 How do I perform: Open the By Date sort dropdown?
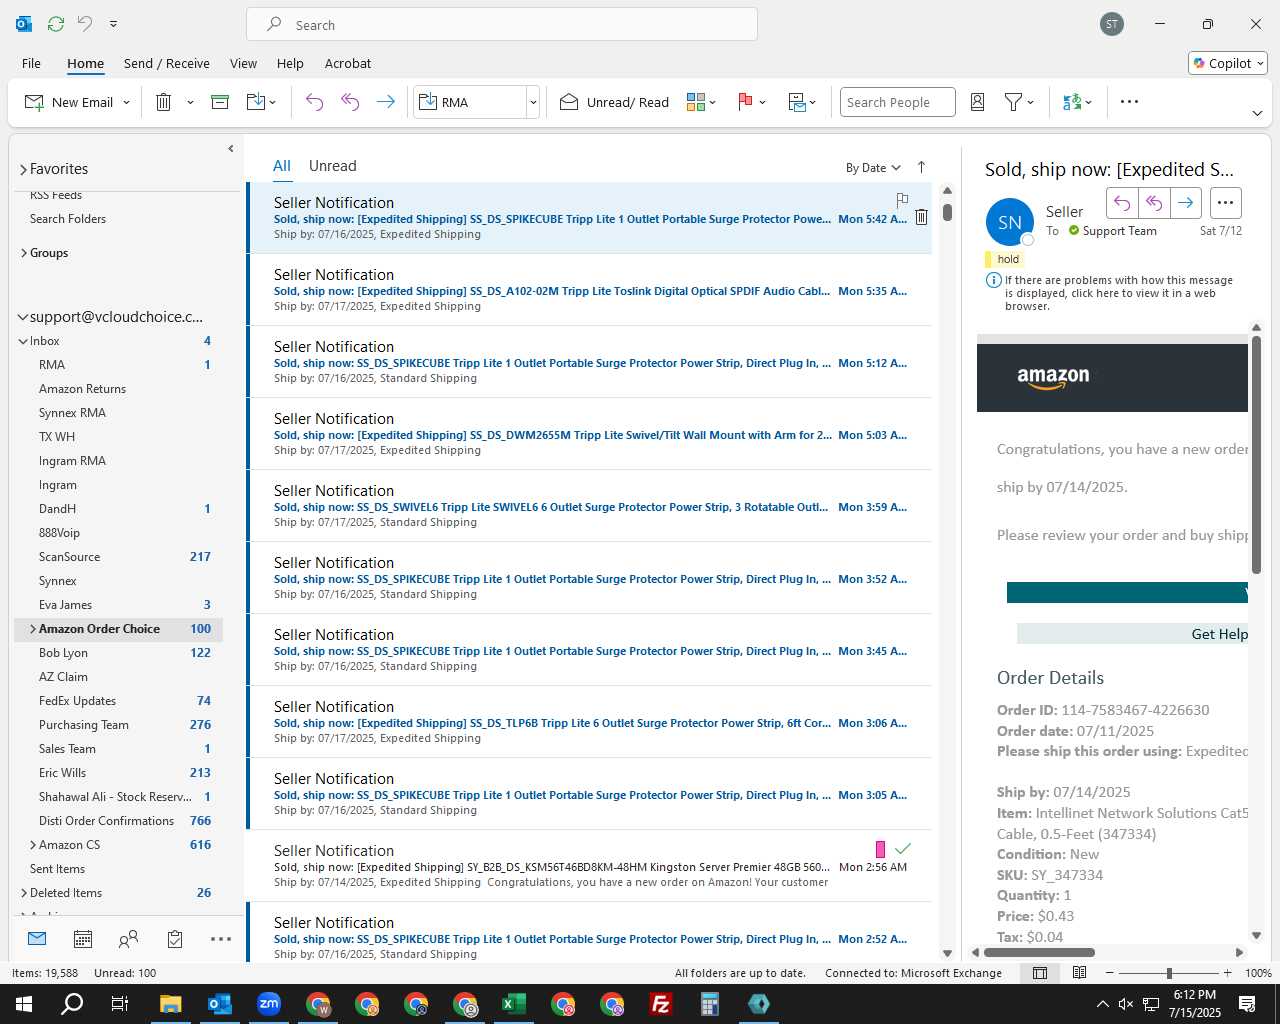coord(873,168)
